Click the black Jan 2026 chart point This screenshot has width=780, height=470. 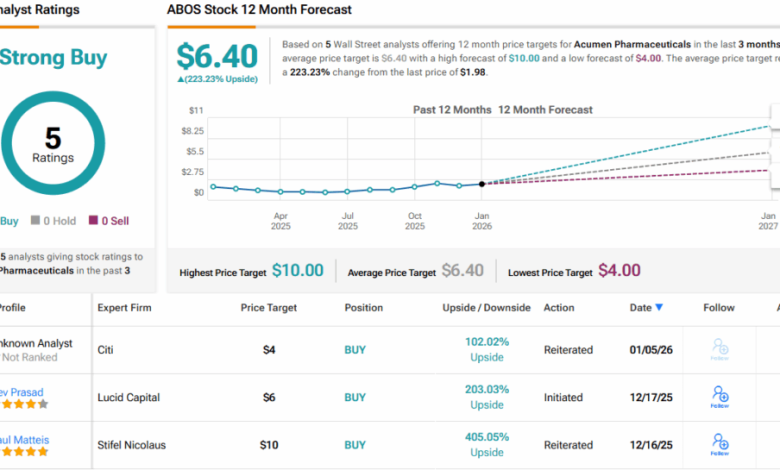[x=482, y=184]
